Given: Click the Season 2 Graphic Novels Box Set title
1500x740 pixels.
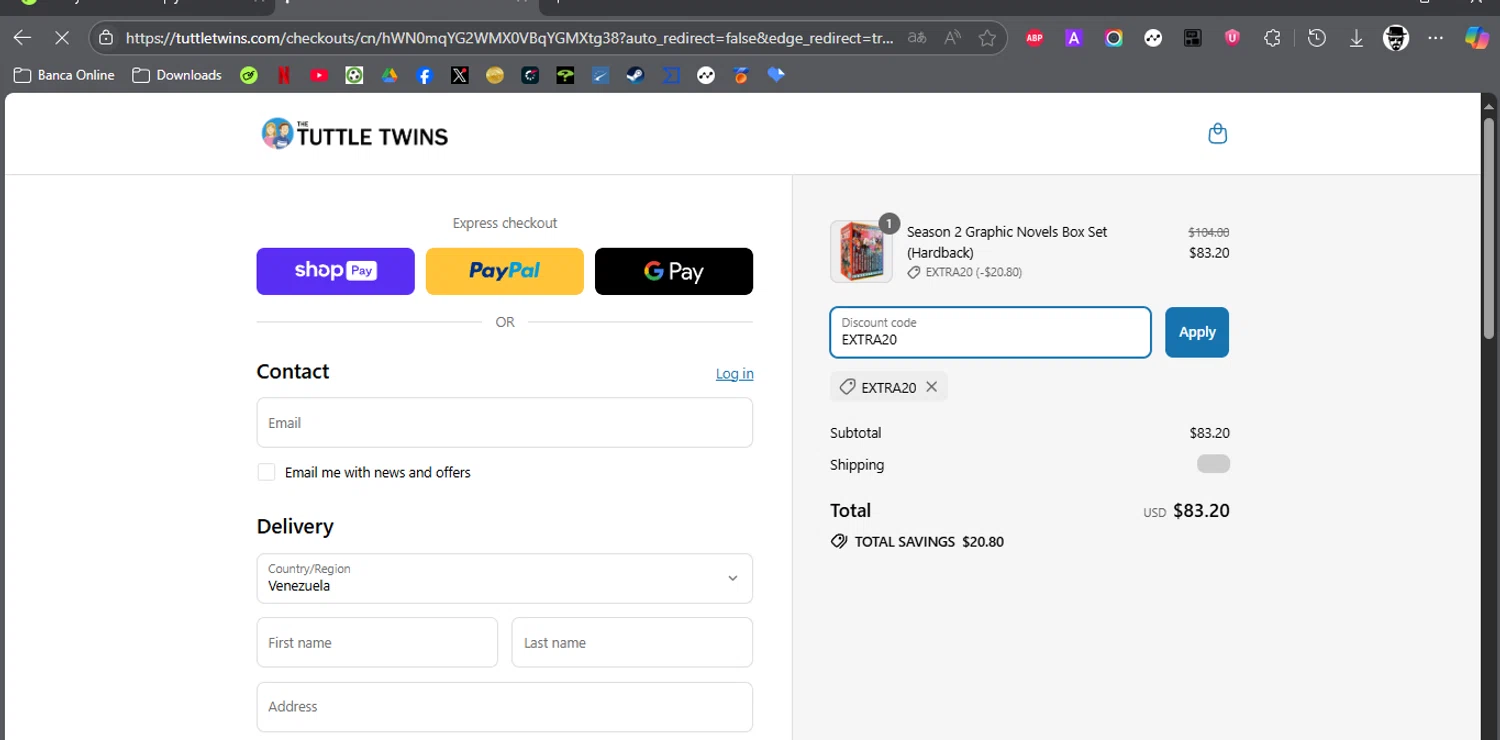Looking at the screenshot, I should point(1007,242).
